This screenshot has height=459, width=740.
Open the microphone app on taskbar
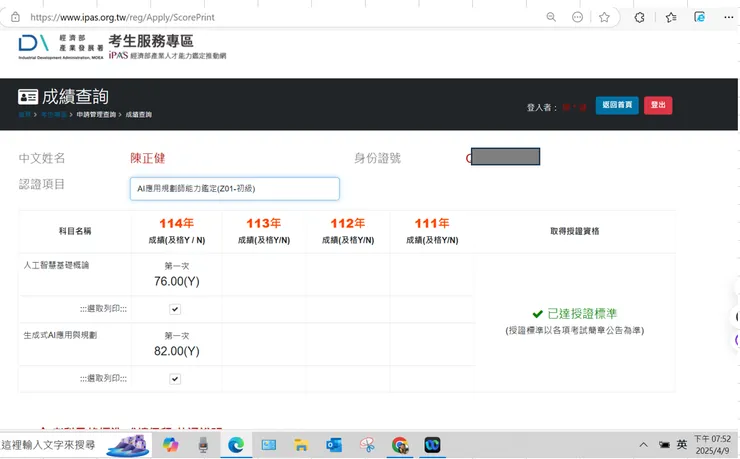coord(203,445)
